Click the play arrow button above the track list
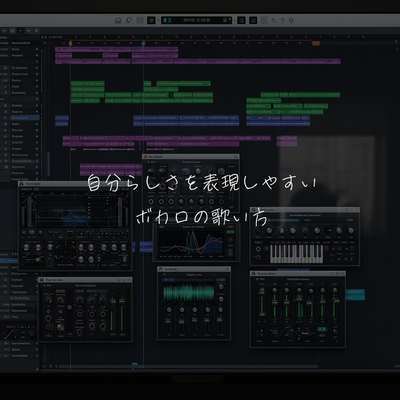The height and width of the screenshot is (400, 400). [x=20, y=31]
